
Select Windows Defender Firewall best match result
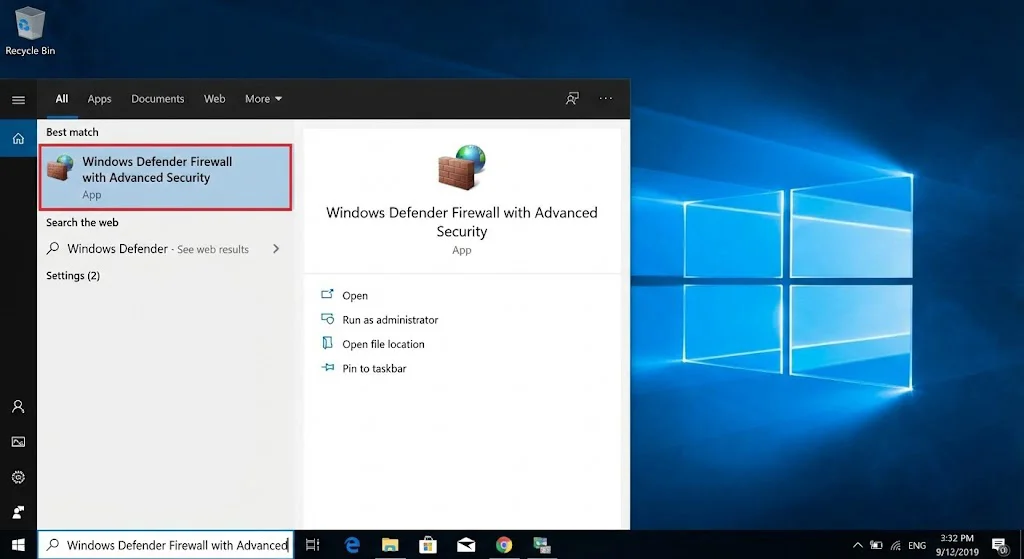click(165, 177)
